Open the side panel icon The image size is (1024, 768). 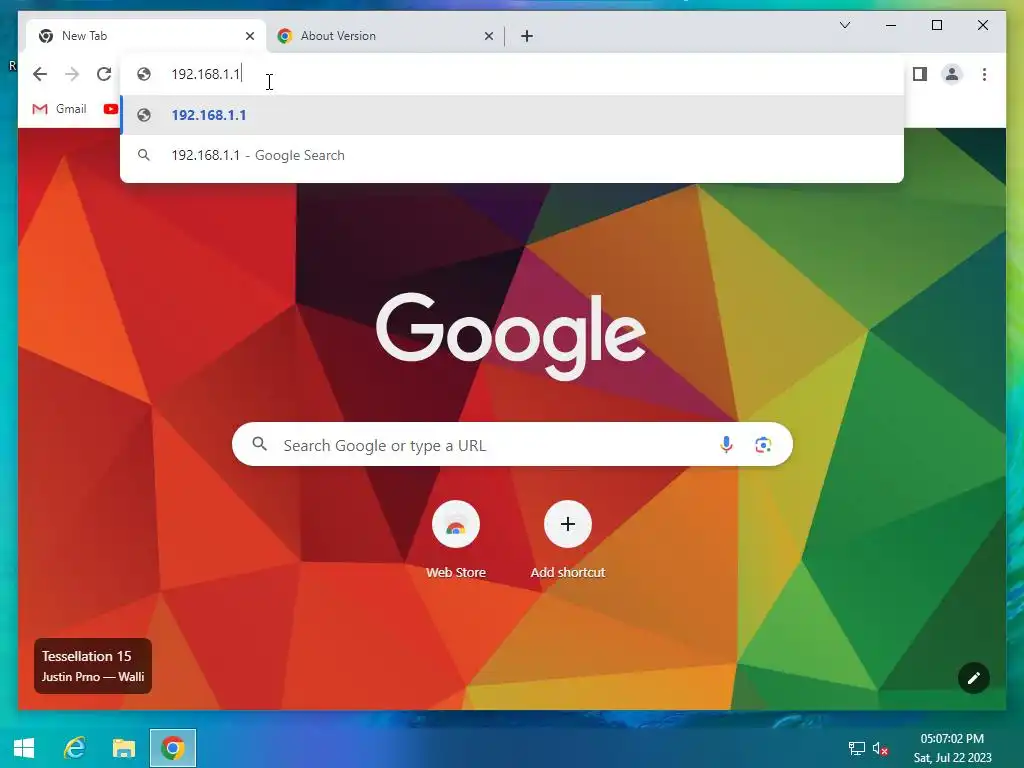(920, 74)
